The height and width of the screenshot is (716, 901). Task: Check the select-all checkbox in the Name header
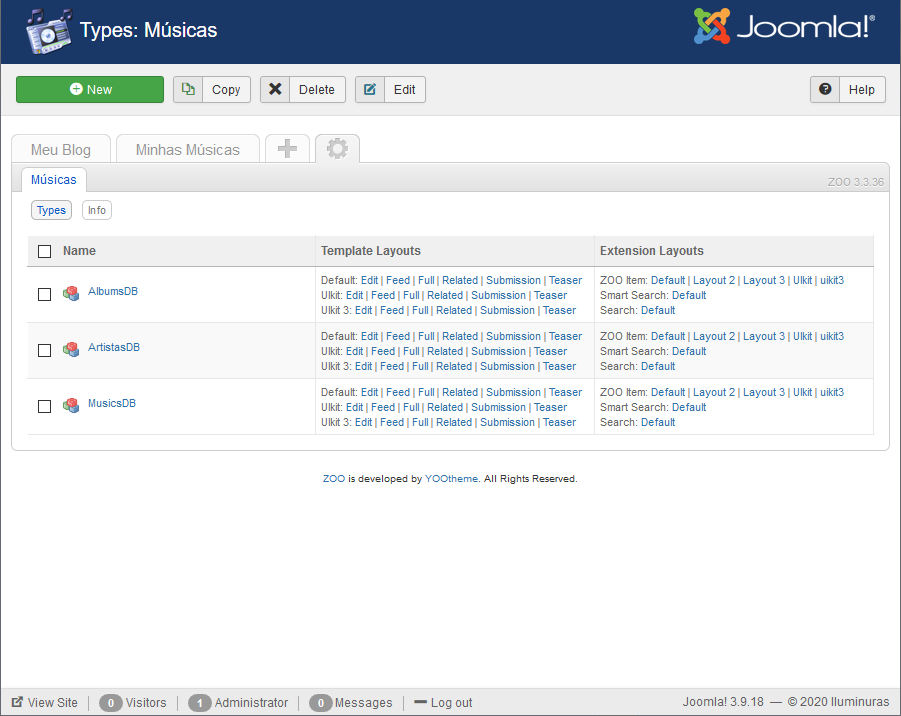44,251
